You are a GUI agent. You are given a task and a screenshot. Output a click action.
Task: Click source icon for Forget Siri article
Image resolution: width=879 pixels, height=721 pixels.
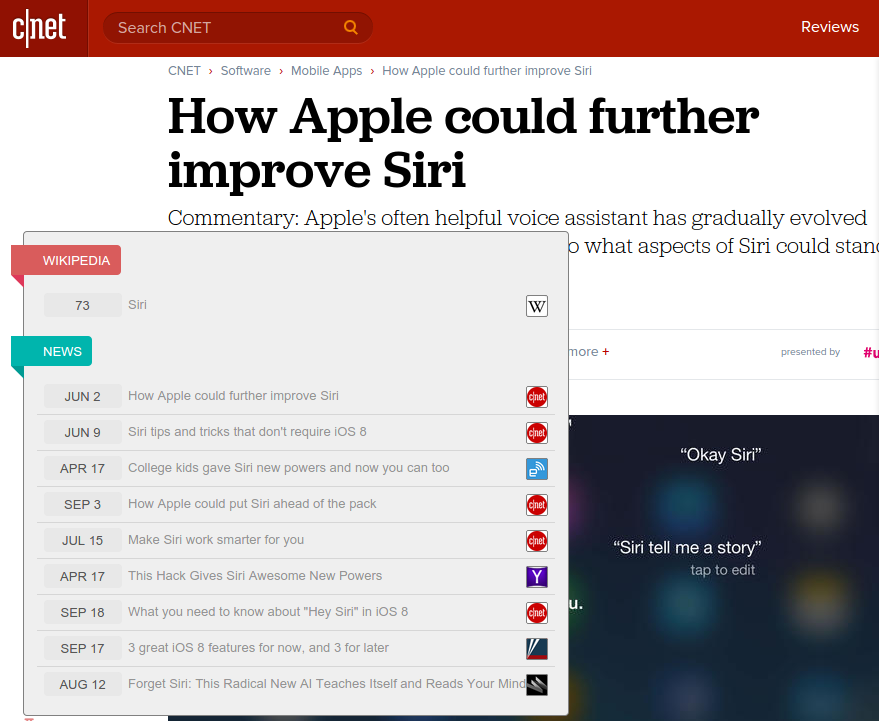pos(537,685)
